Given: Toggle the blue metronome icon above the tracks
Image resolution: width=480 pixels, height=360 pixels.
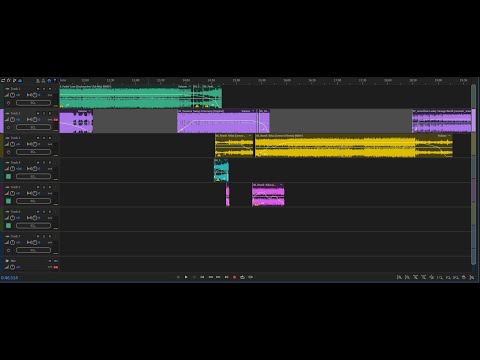Looking at the screenshot, I should pyautogui.click(x=49, y=81).
